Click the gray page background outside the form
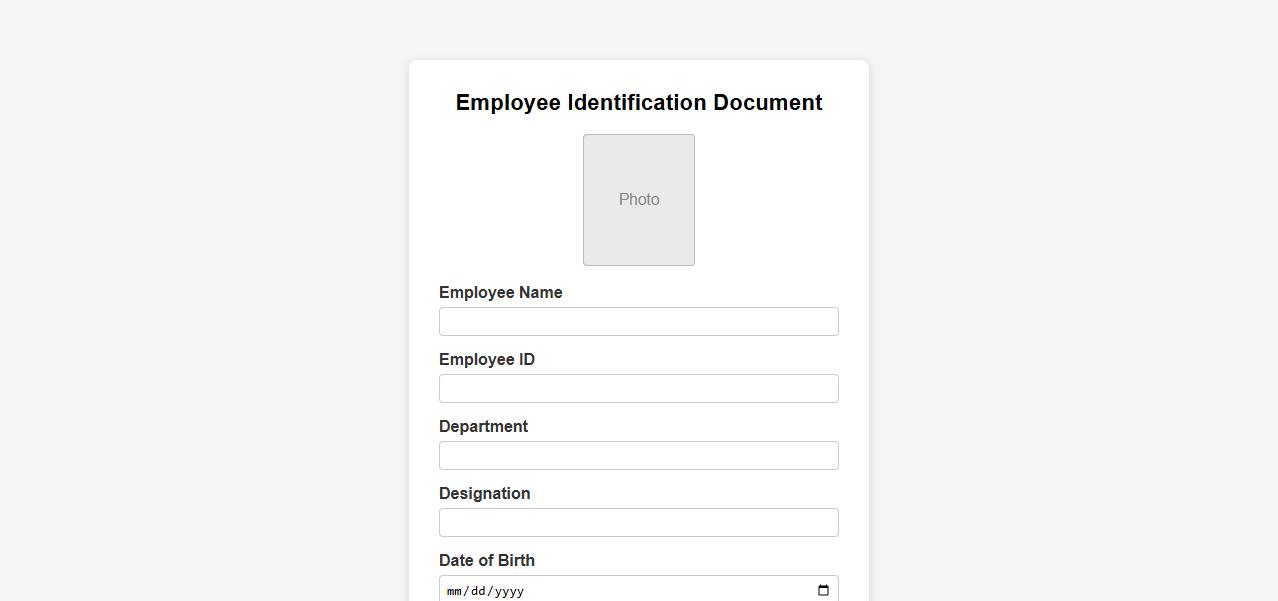Screen dimensions: 1278x601 tap(200, 300)
